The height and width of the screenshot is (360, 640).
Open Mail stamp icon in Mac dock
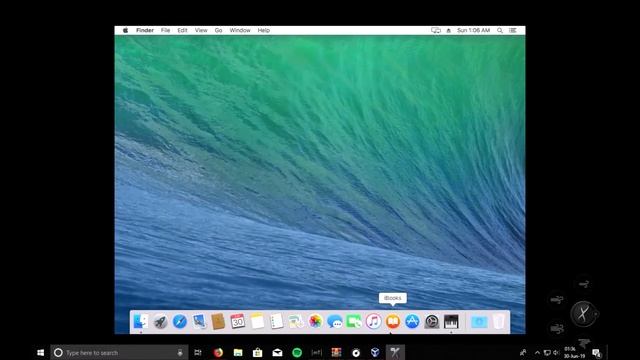[x=199, y=322]
